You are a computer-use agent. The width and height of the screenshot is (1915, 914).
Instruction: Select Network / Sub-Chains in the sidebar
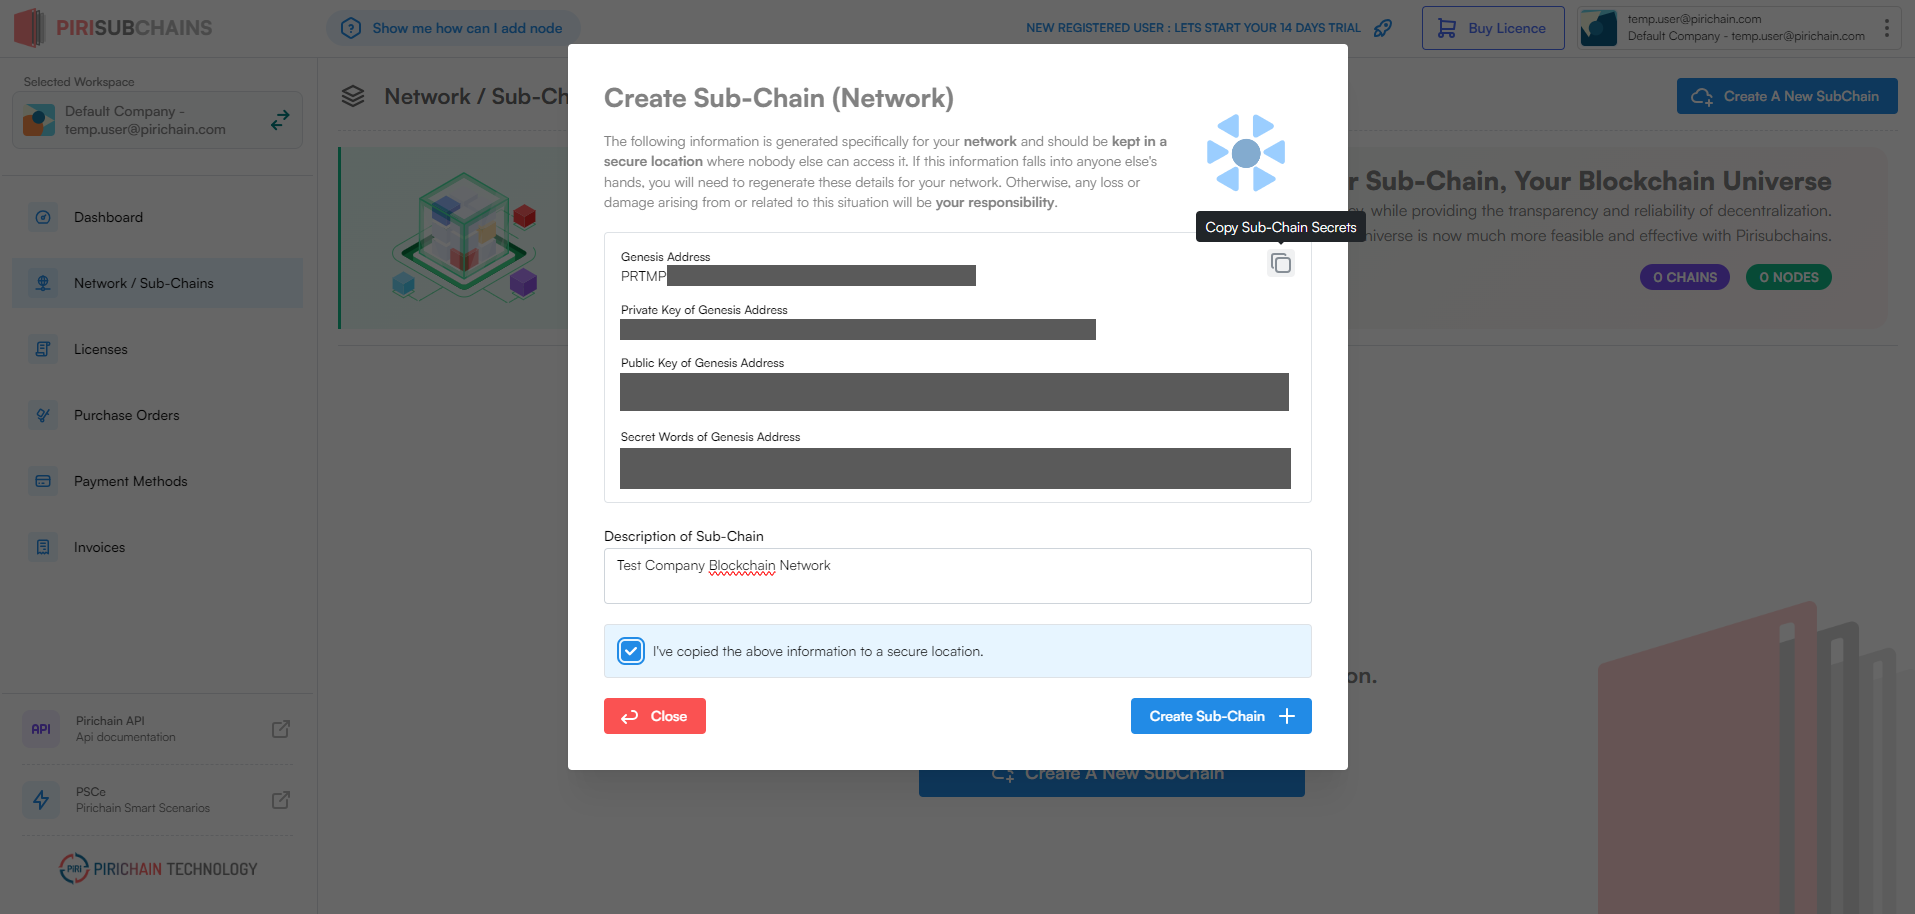coord(143,283)
